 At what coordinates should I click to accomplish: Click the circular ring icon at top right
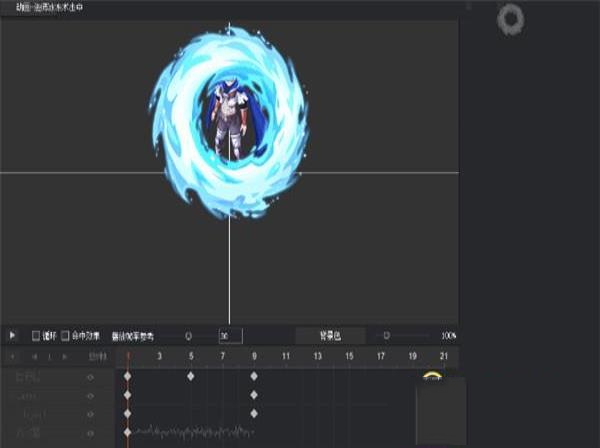[510, 19]
